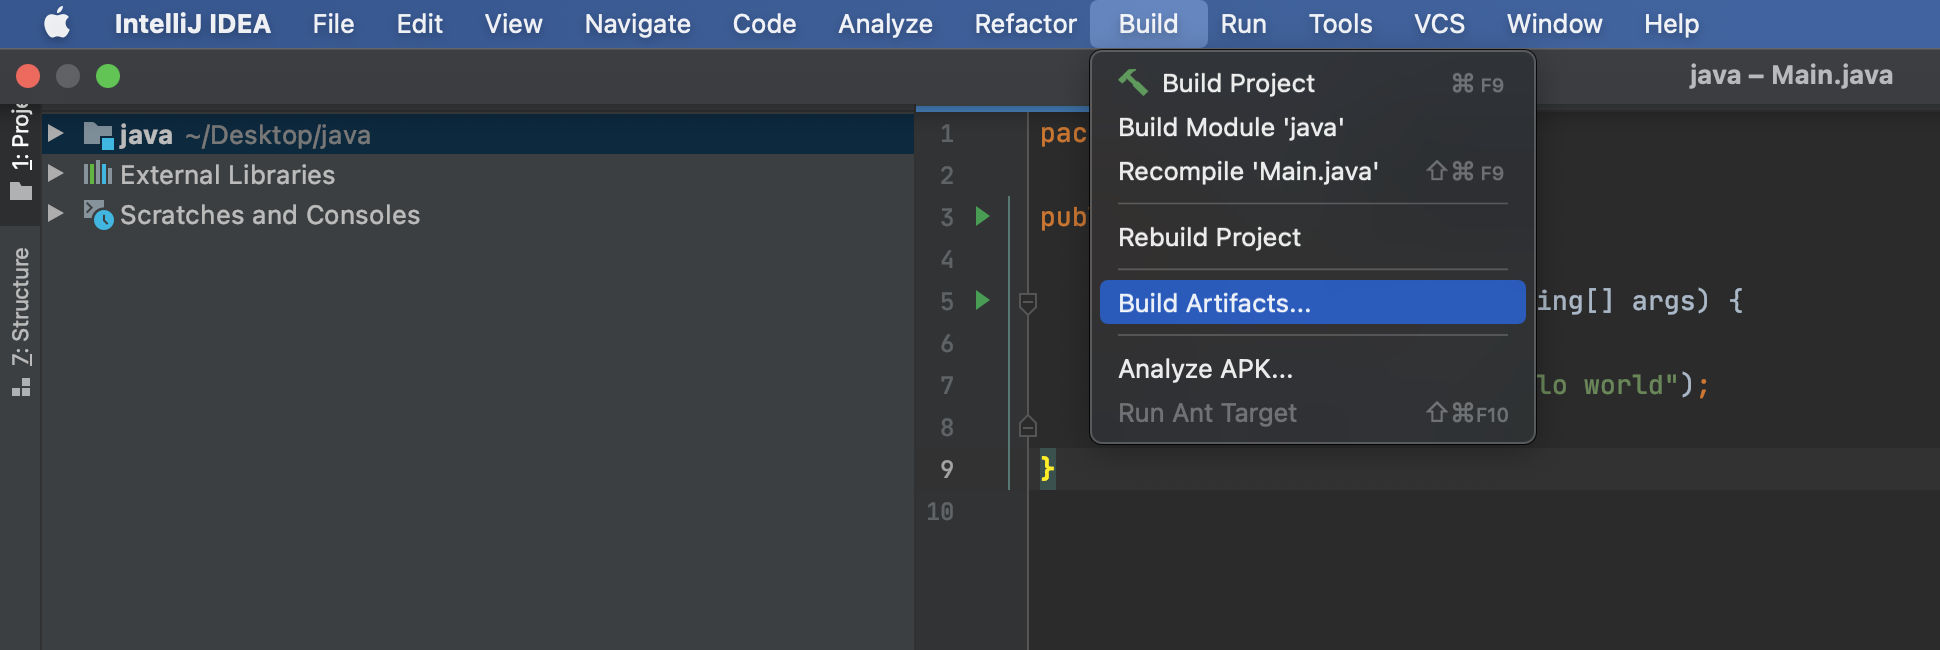Open the Navigate menu
Screen dimensions: 1940x650
[x=637, y=23]
